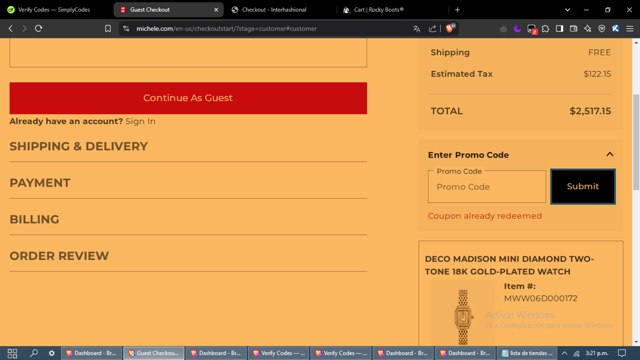
Task: Switch to the Checkout - Interhashional tab
Action: 274,9
